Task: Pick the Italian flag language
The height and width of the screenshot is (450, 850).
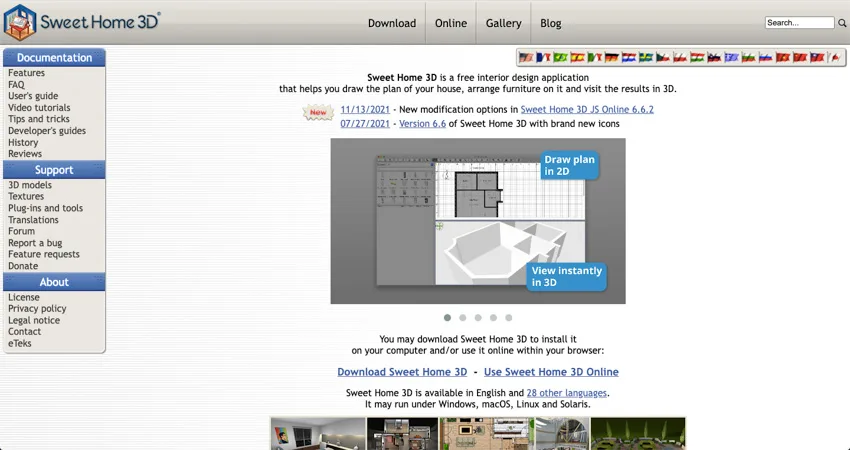Action: pos(594,57)
